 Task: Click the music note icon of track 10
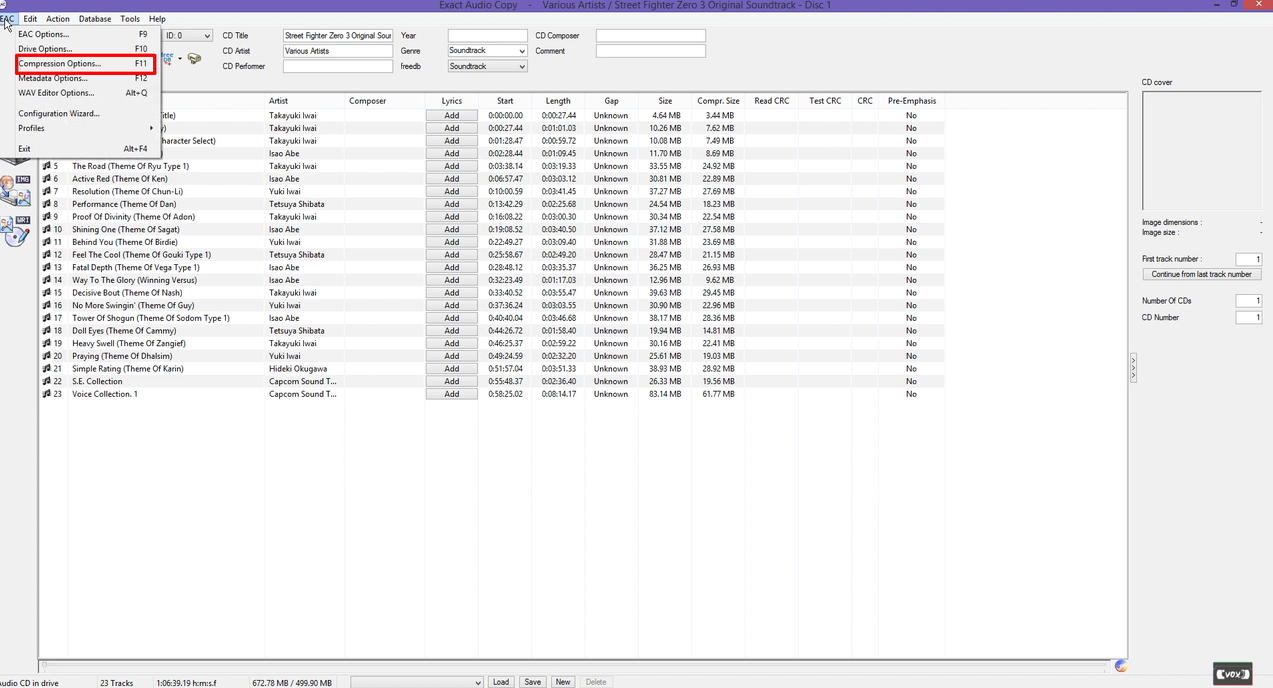click(x=46, y=229)
